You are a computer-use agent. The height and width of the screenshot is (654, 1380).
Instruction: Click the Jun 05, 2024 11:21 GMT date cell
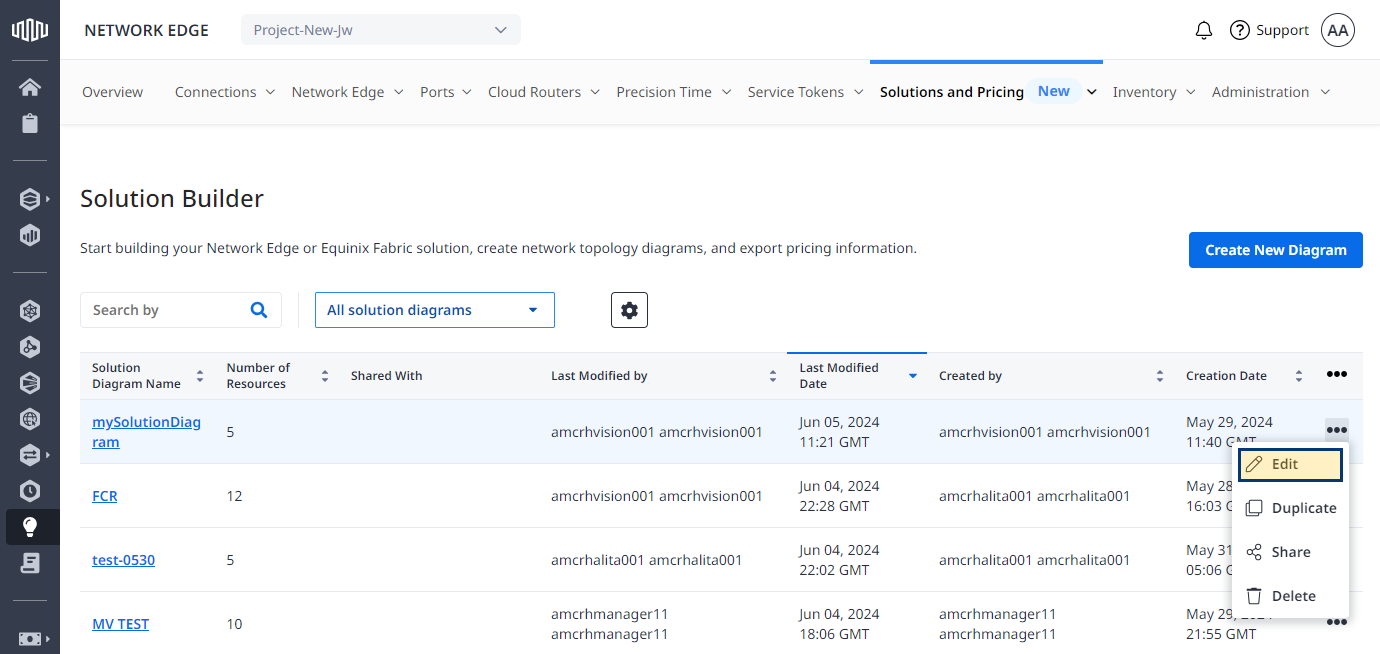pyautogui.click(x=840, y=432)
